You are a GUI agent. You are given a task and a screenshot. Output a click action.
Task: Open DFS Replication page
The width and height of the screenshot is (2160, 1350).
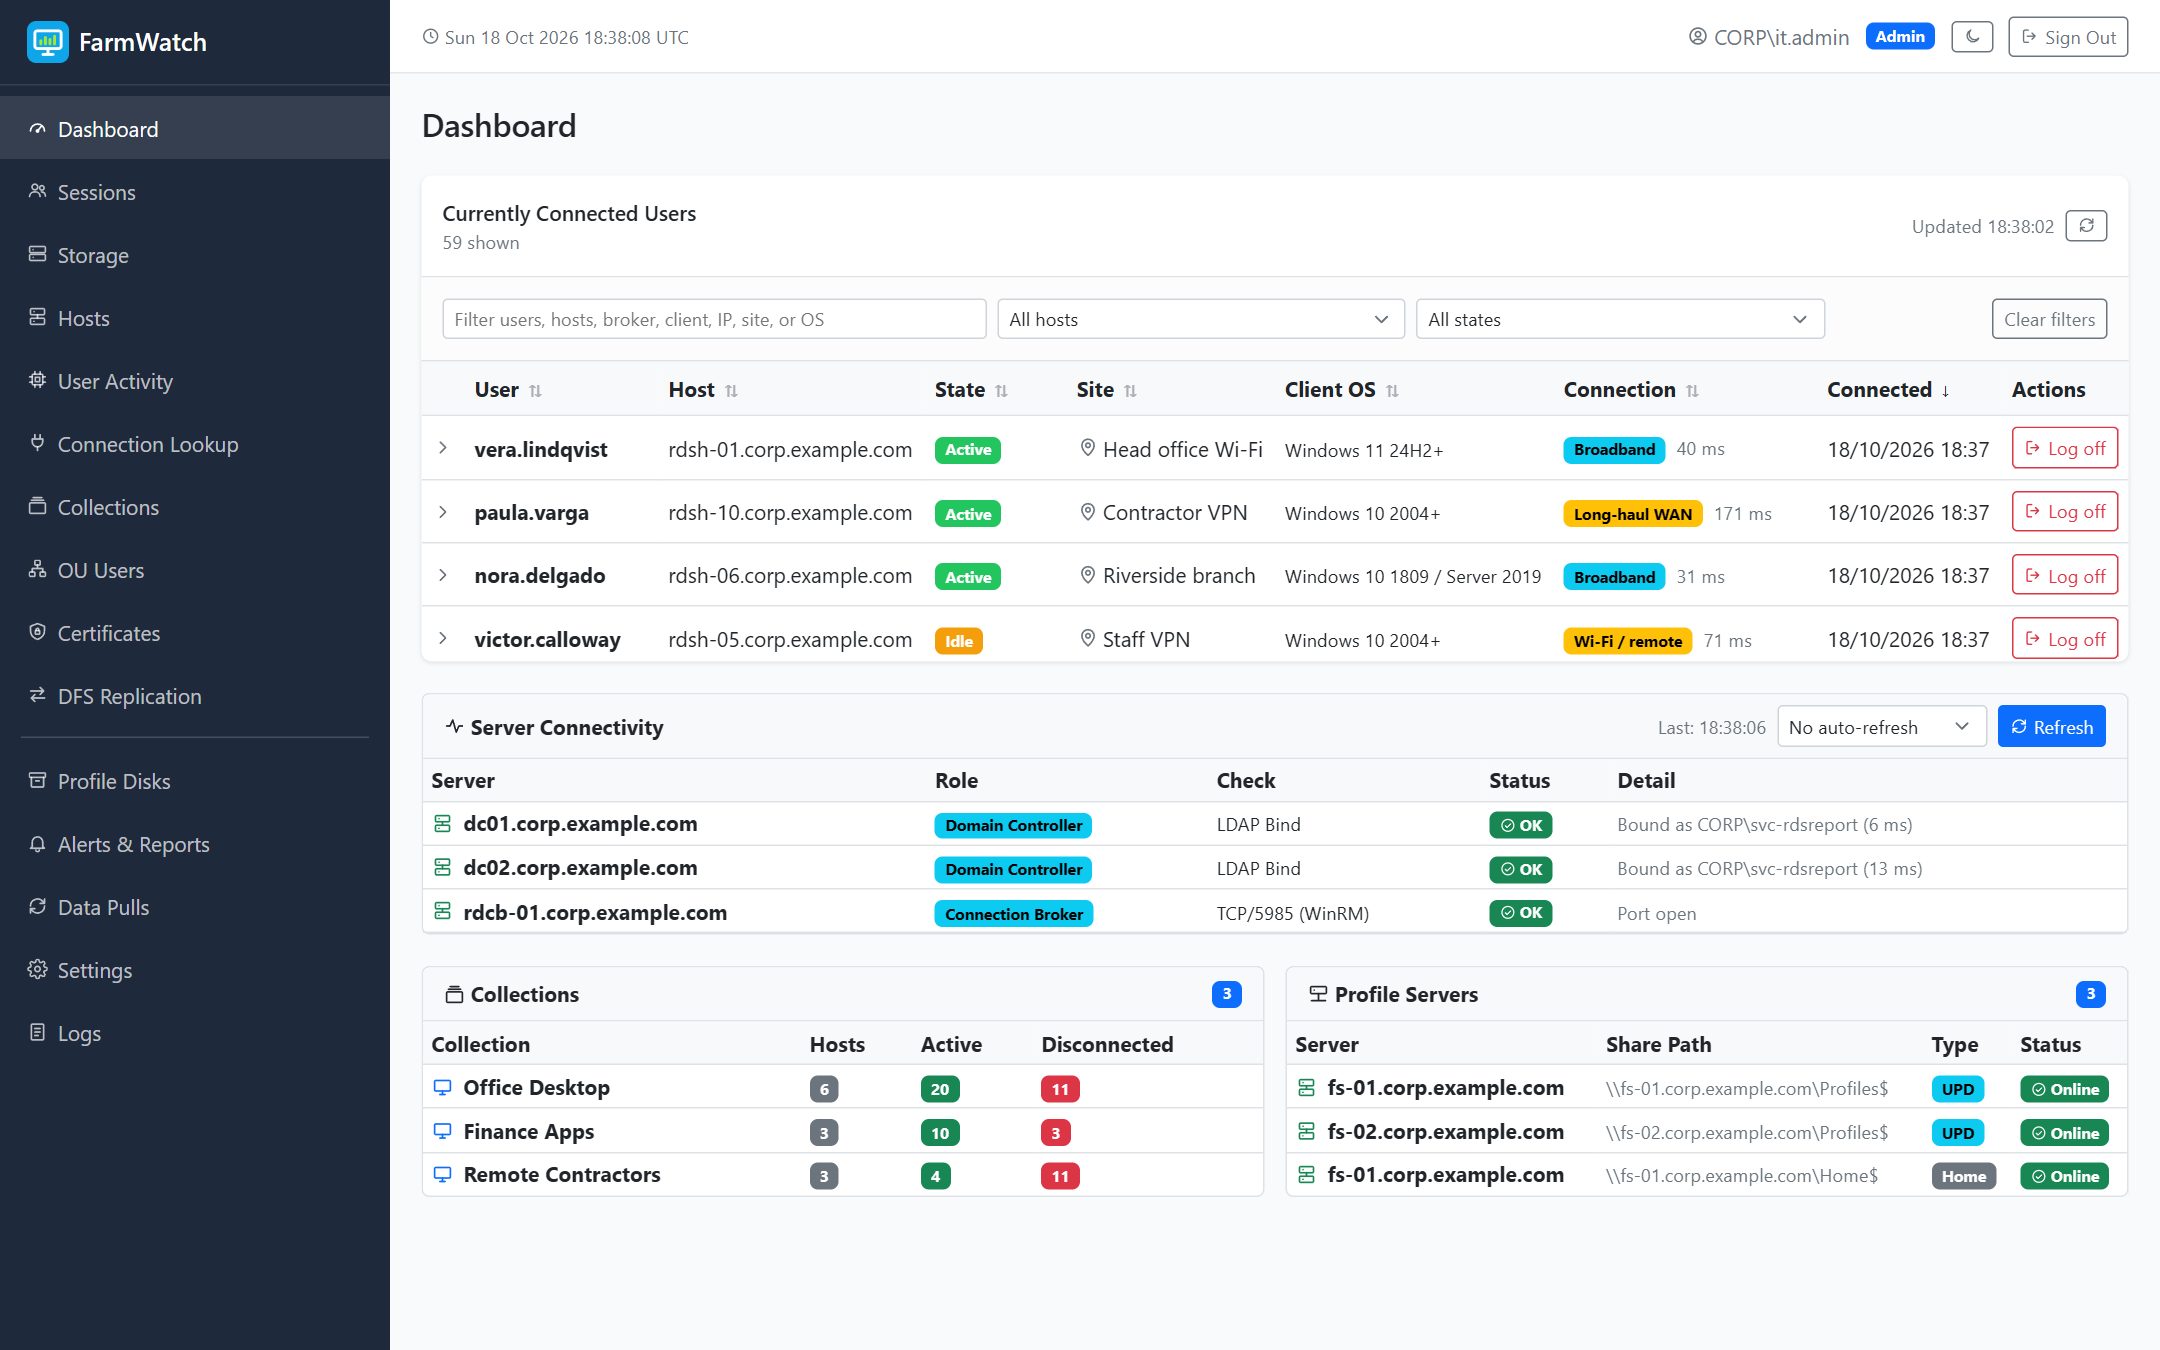(x=195, y=696)
